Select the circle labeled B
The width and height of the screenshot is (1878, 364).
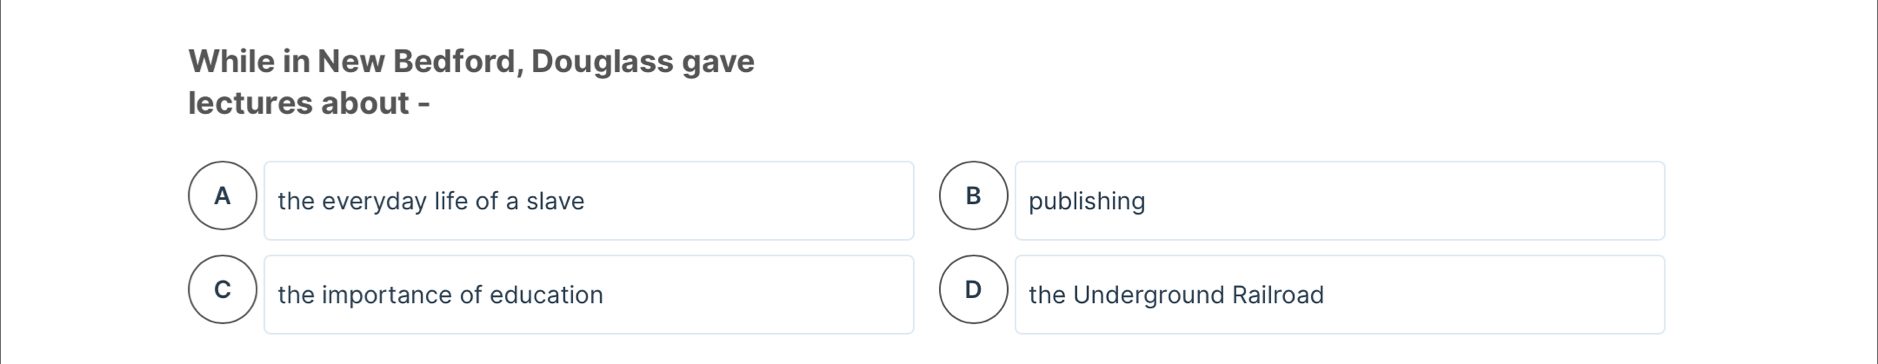pyautogui.click(x=974, y=196)
